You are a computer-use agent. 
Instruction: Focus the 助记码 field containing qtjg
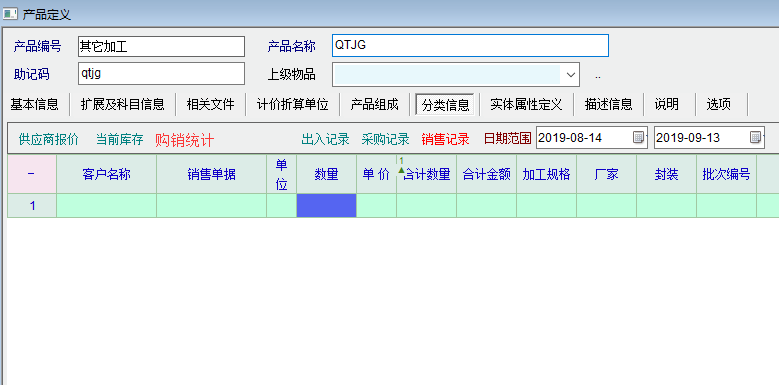pos(161,74)
